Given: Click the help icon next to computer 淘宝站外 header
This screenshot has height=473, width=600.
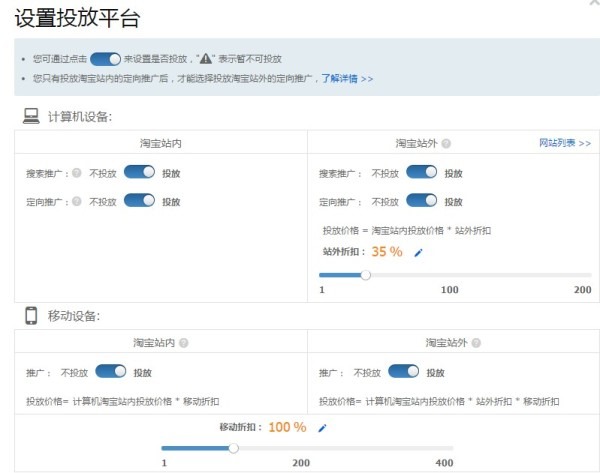Looking at the screenshot, I should pos(446,144).
